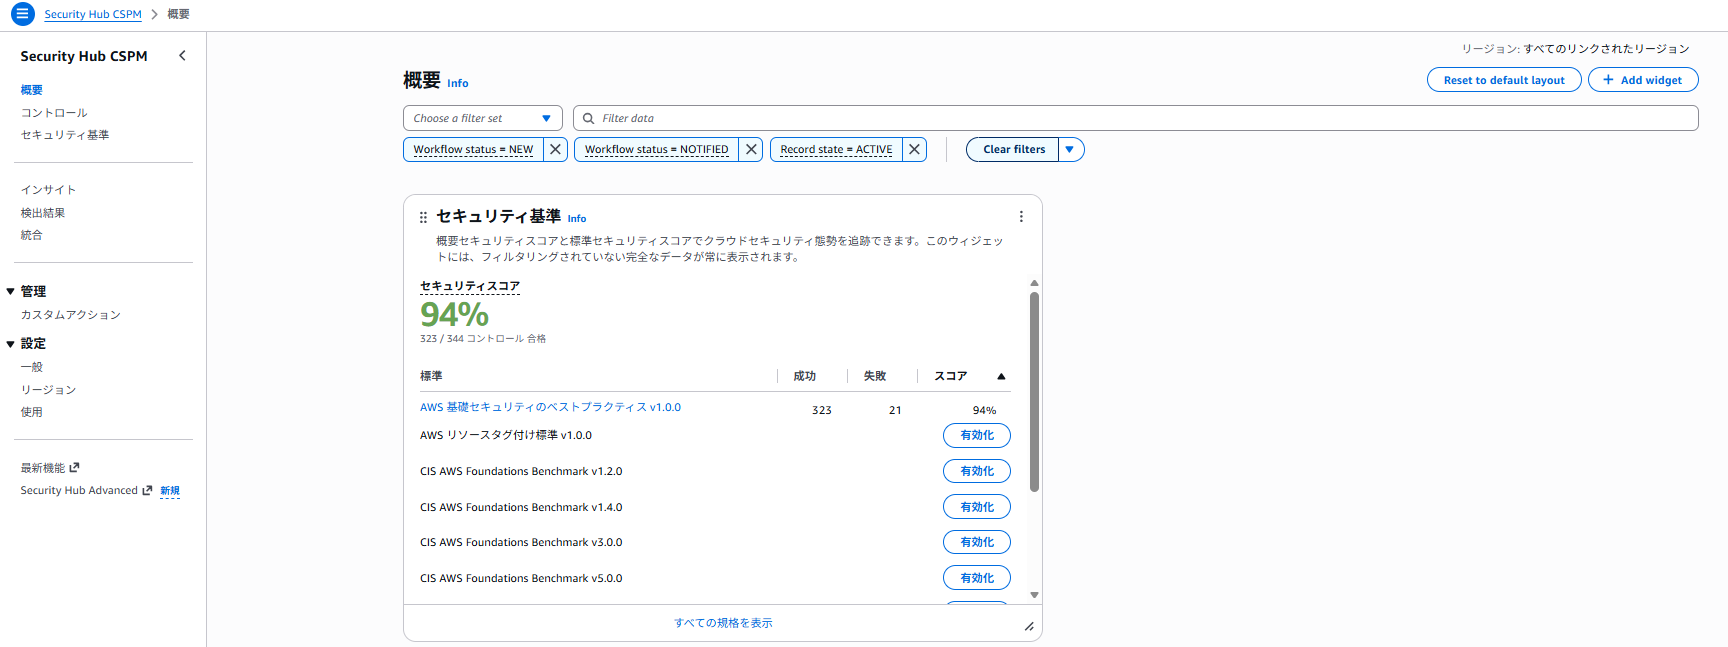
Task: Click Clear filters button
Action: [x=1013, y=149]
